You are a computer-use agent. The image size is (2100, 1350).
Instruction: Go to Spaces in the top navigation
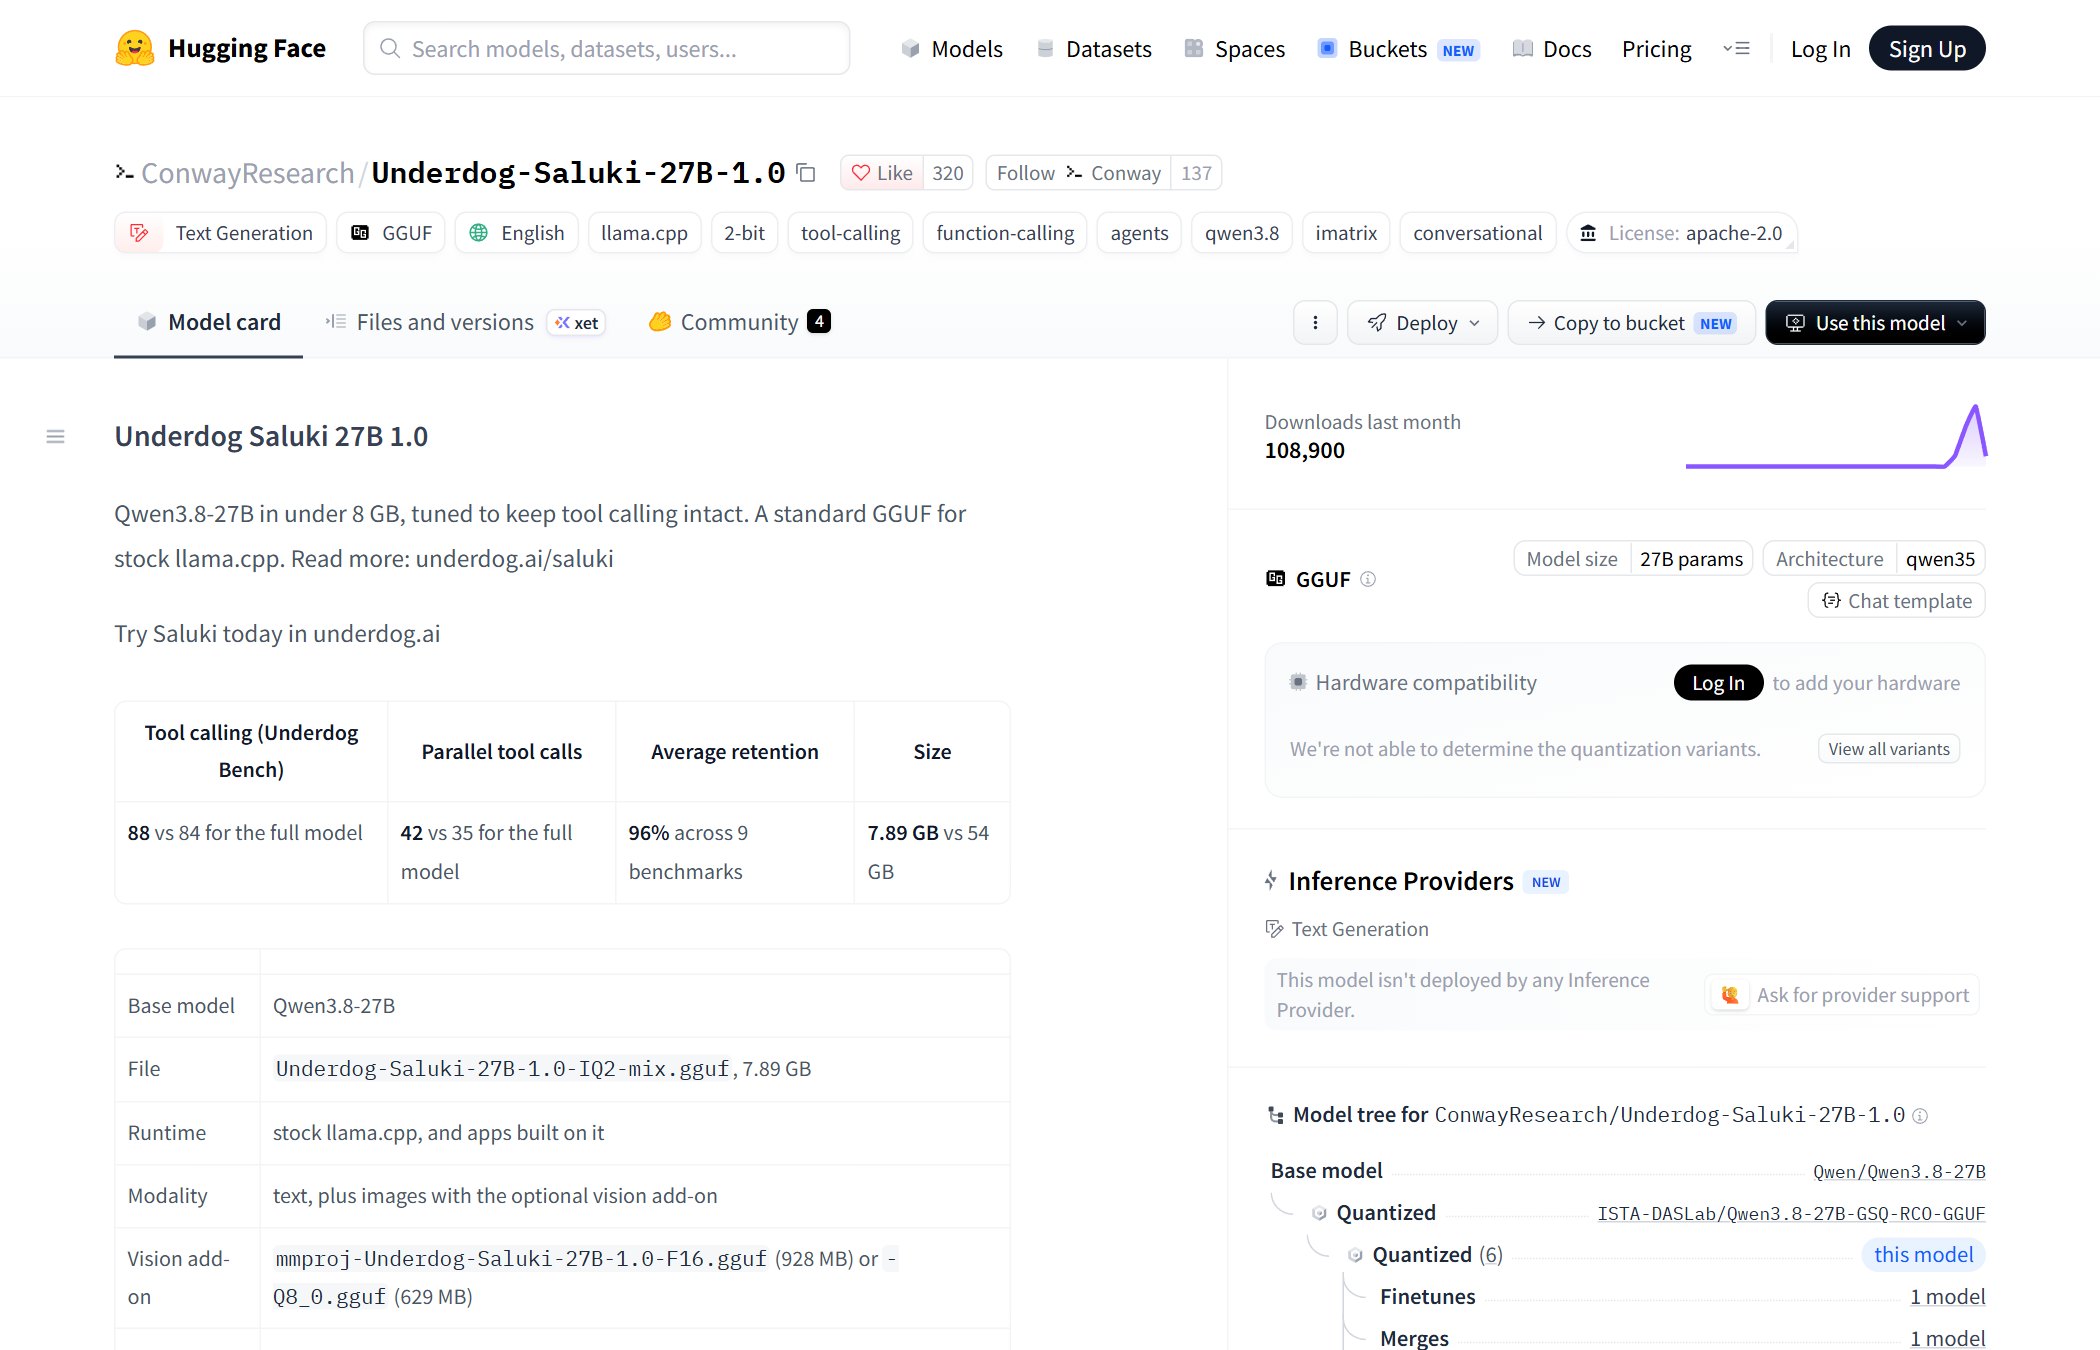pos(1235,49)
